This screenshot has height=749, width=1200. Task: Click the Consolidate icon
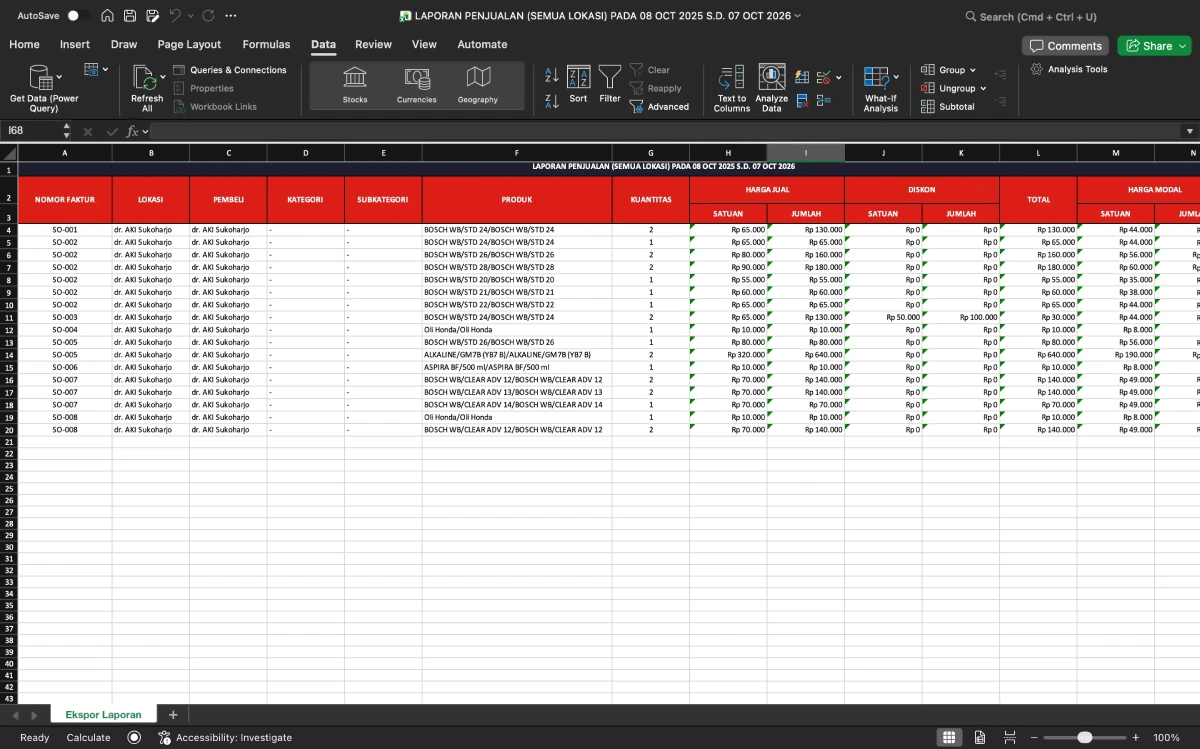click(824, 100)
